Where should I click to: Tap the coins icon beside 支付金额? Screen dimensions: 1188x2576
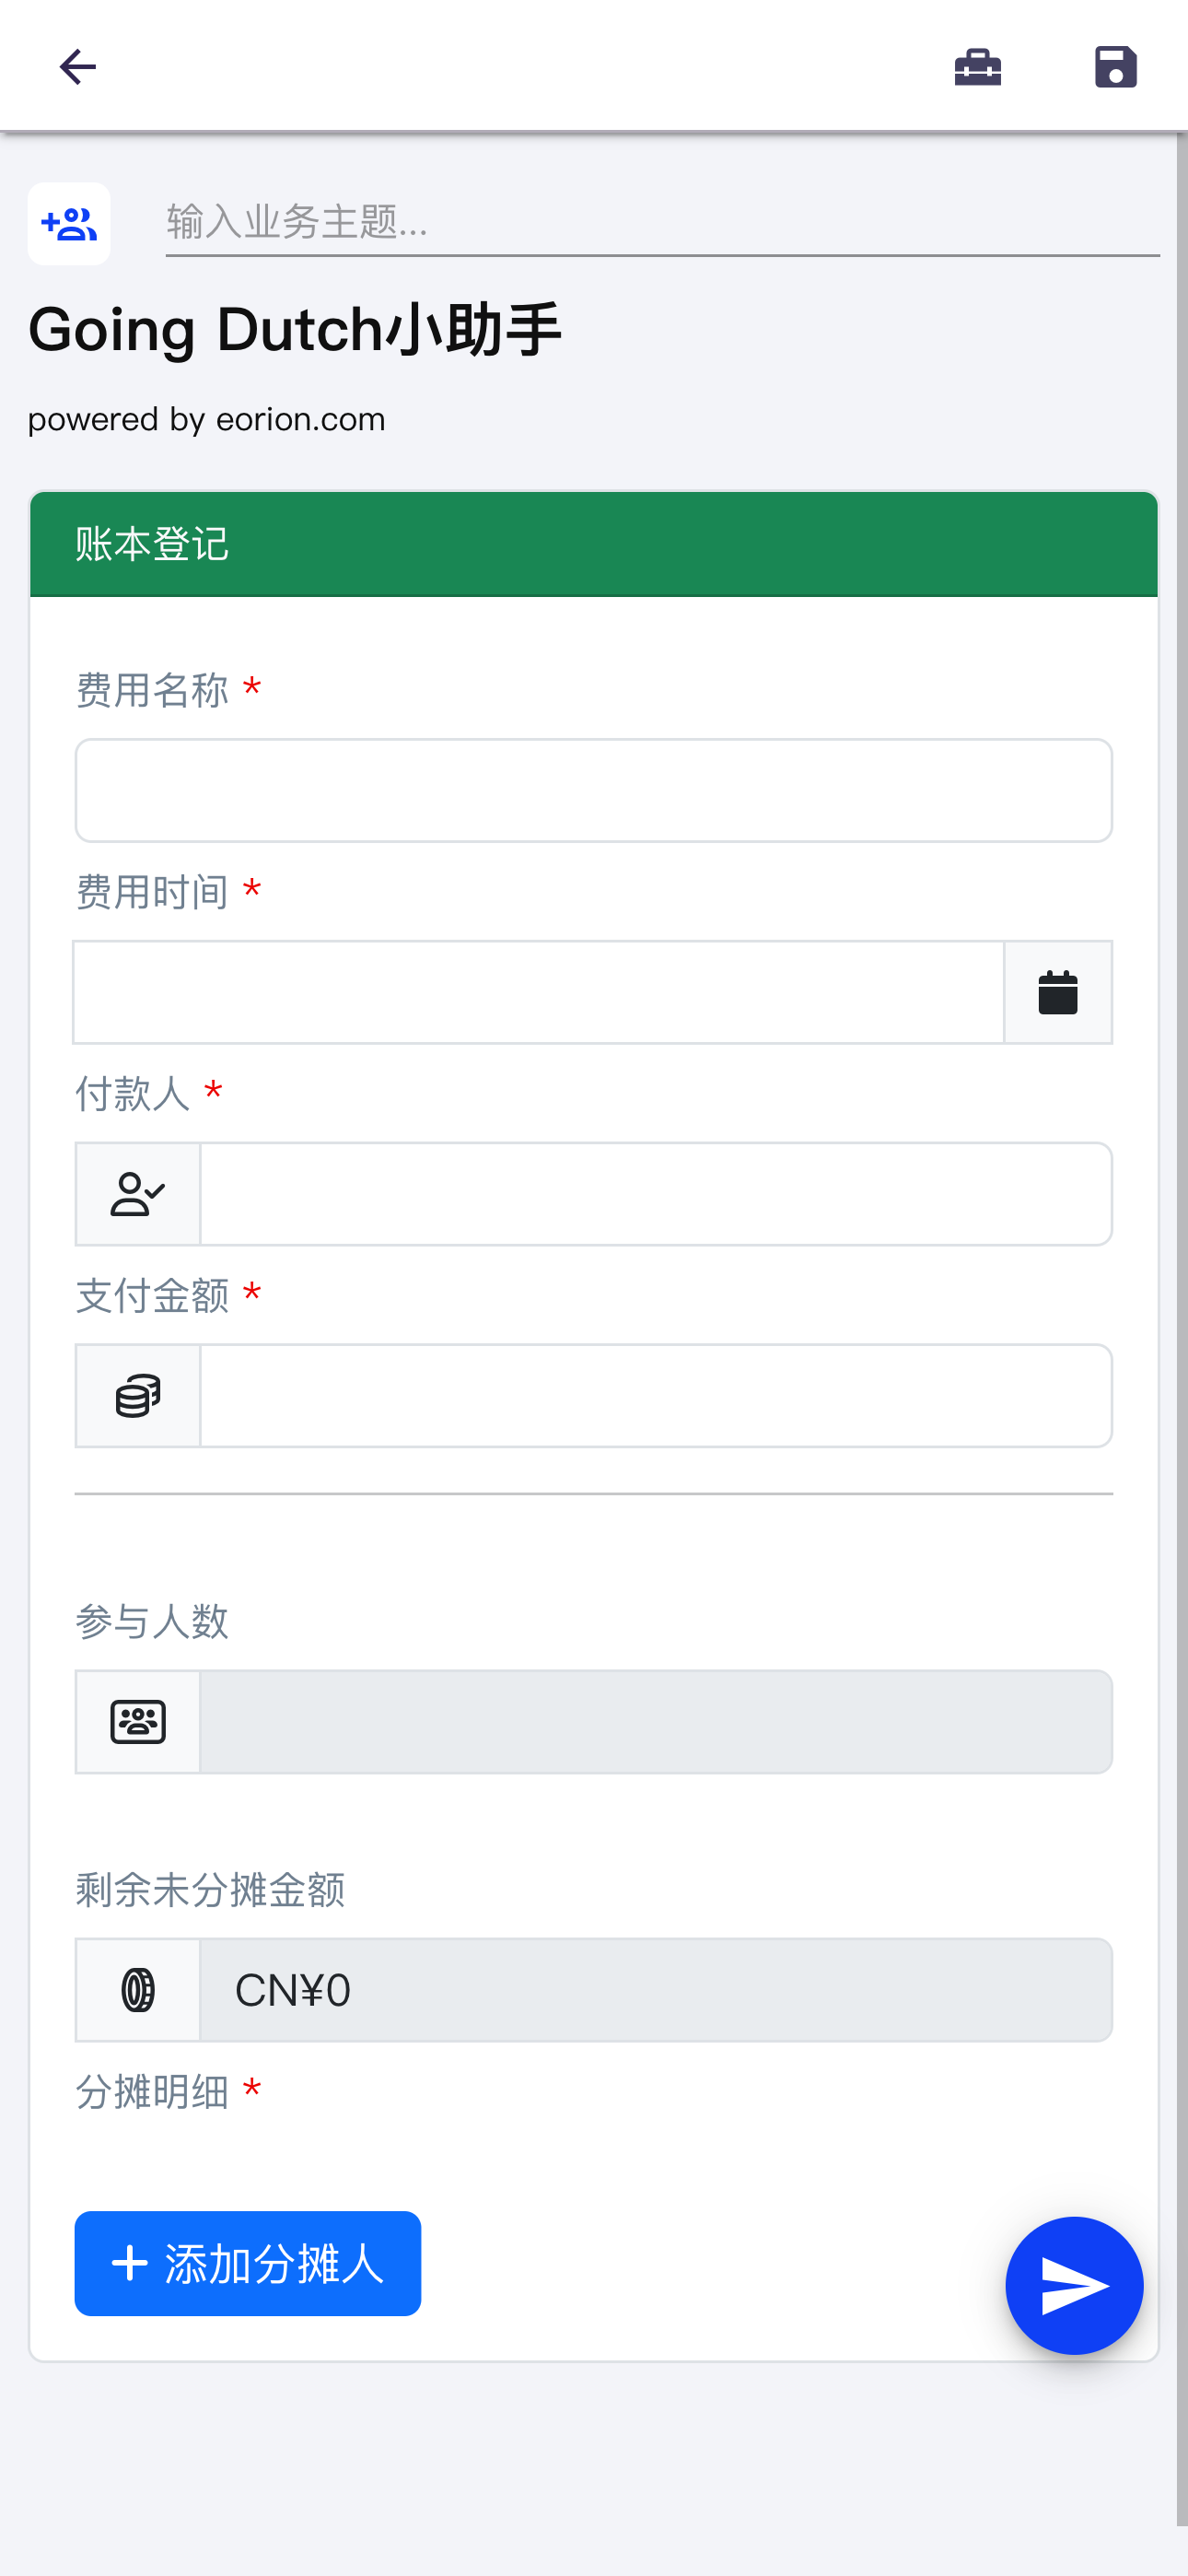tap(138, 1396)
